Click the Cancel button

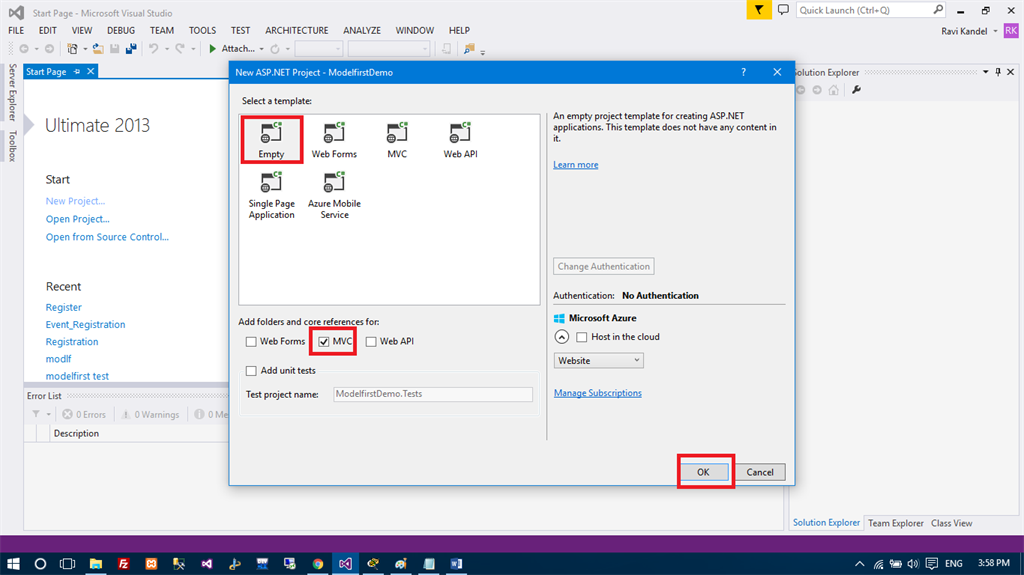point(760,472)
